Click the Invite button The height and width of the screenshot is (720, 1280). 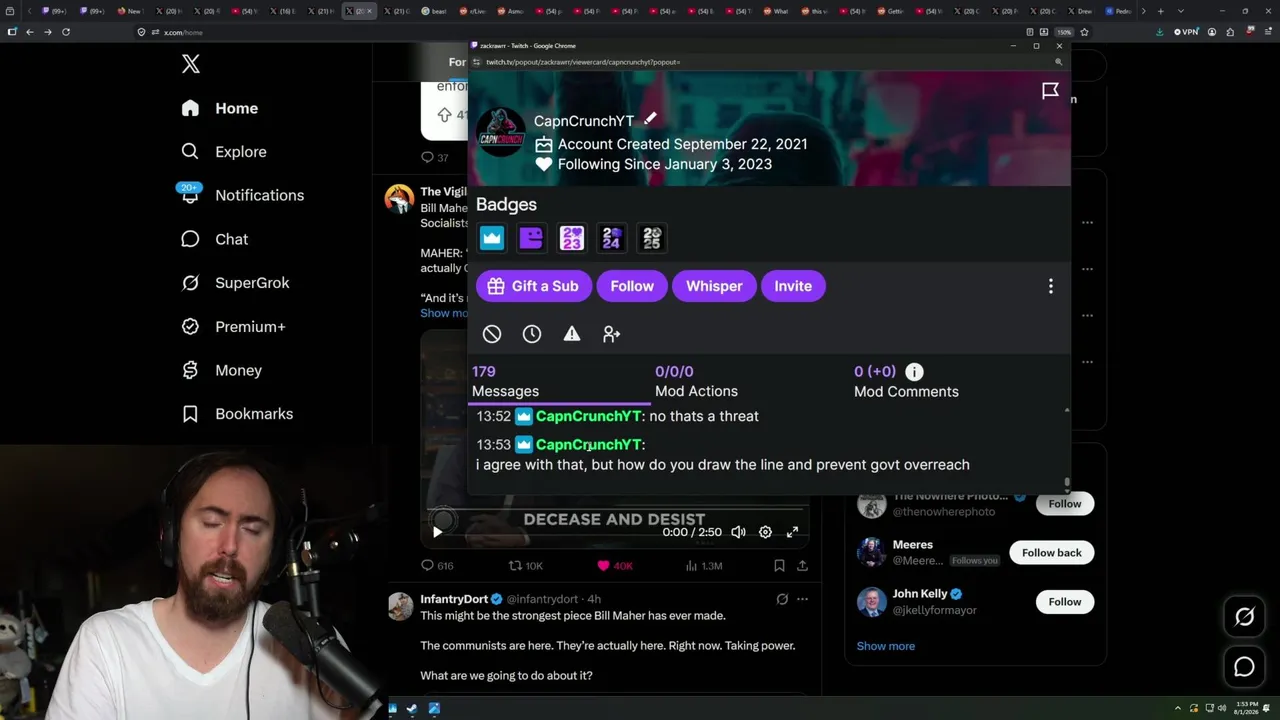coord(793,286)
